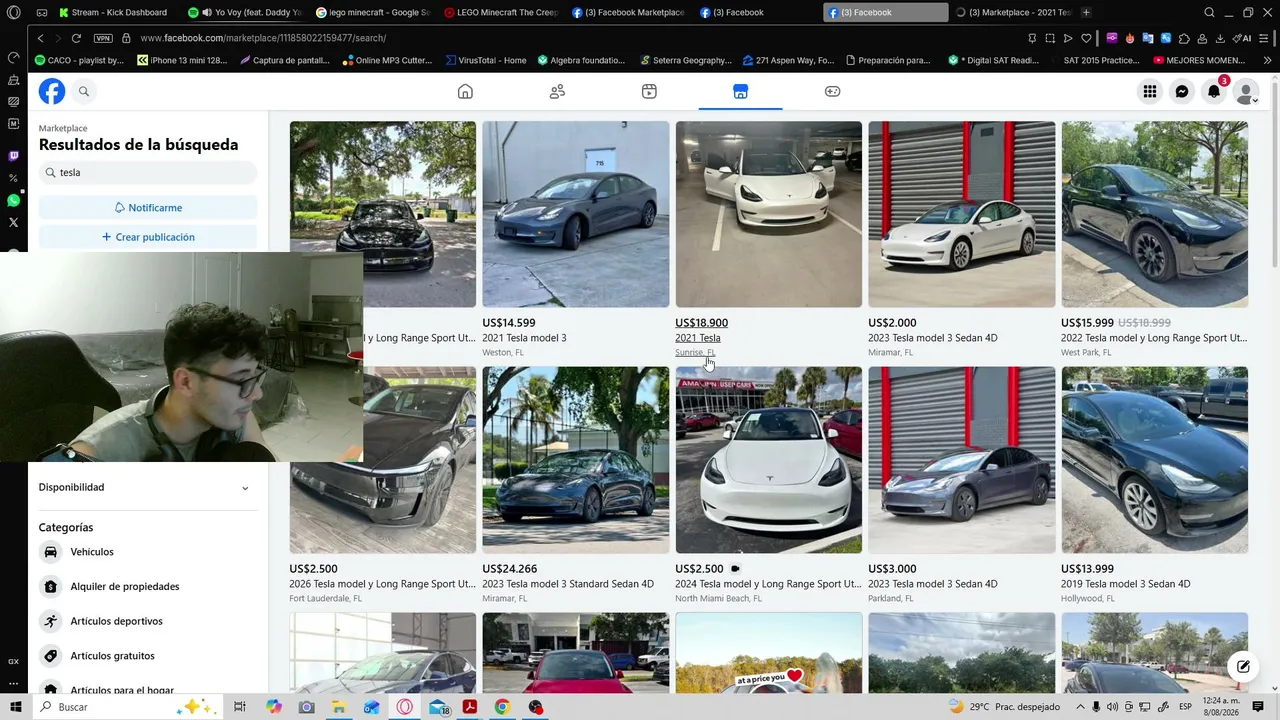Open Twitch in the Opera sidebar
This screenshot has width=1280, height=720.
[x=13, y=156]
